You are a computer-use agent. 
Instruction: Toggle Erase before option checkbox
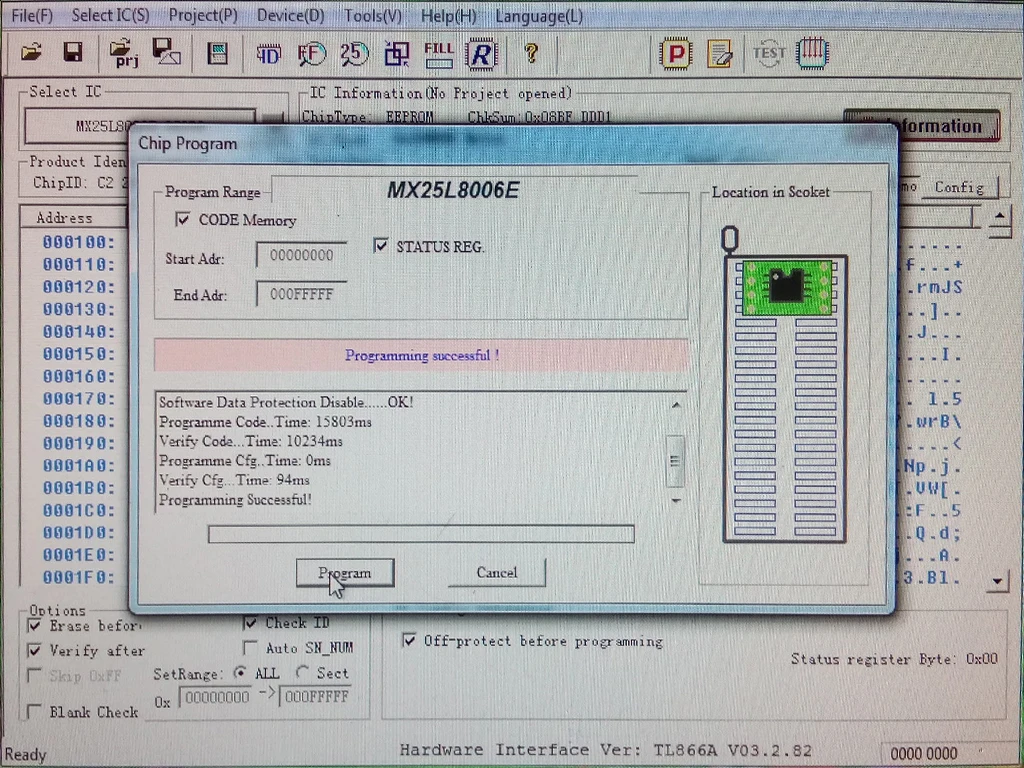click(x=35, y=626)
